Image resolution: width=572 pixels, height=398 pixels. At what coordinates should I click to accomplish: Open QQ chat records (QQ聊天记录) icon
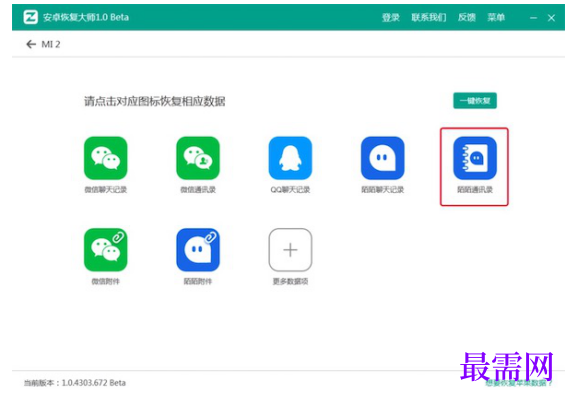[290, 158]
